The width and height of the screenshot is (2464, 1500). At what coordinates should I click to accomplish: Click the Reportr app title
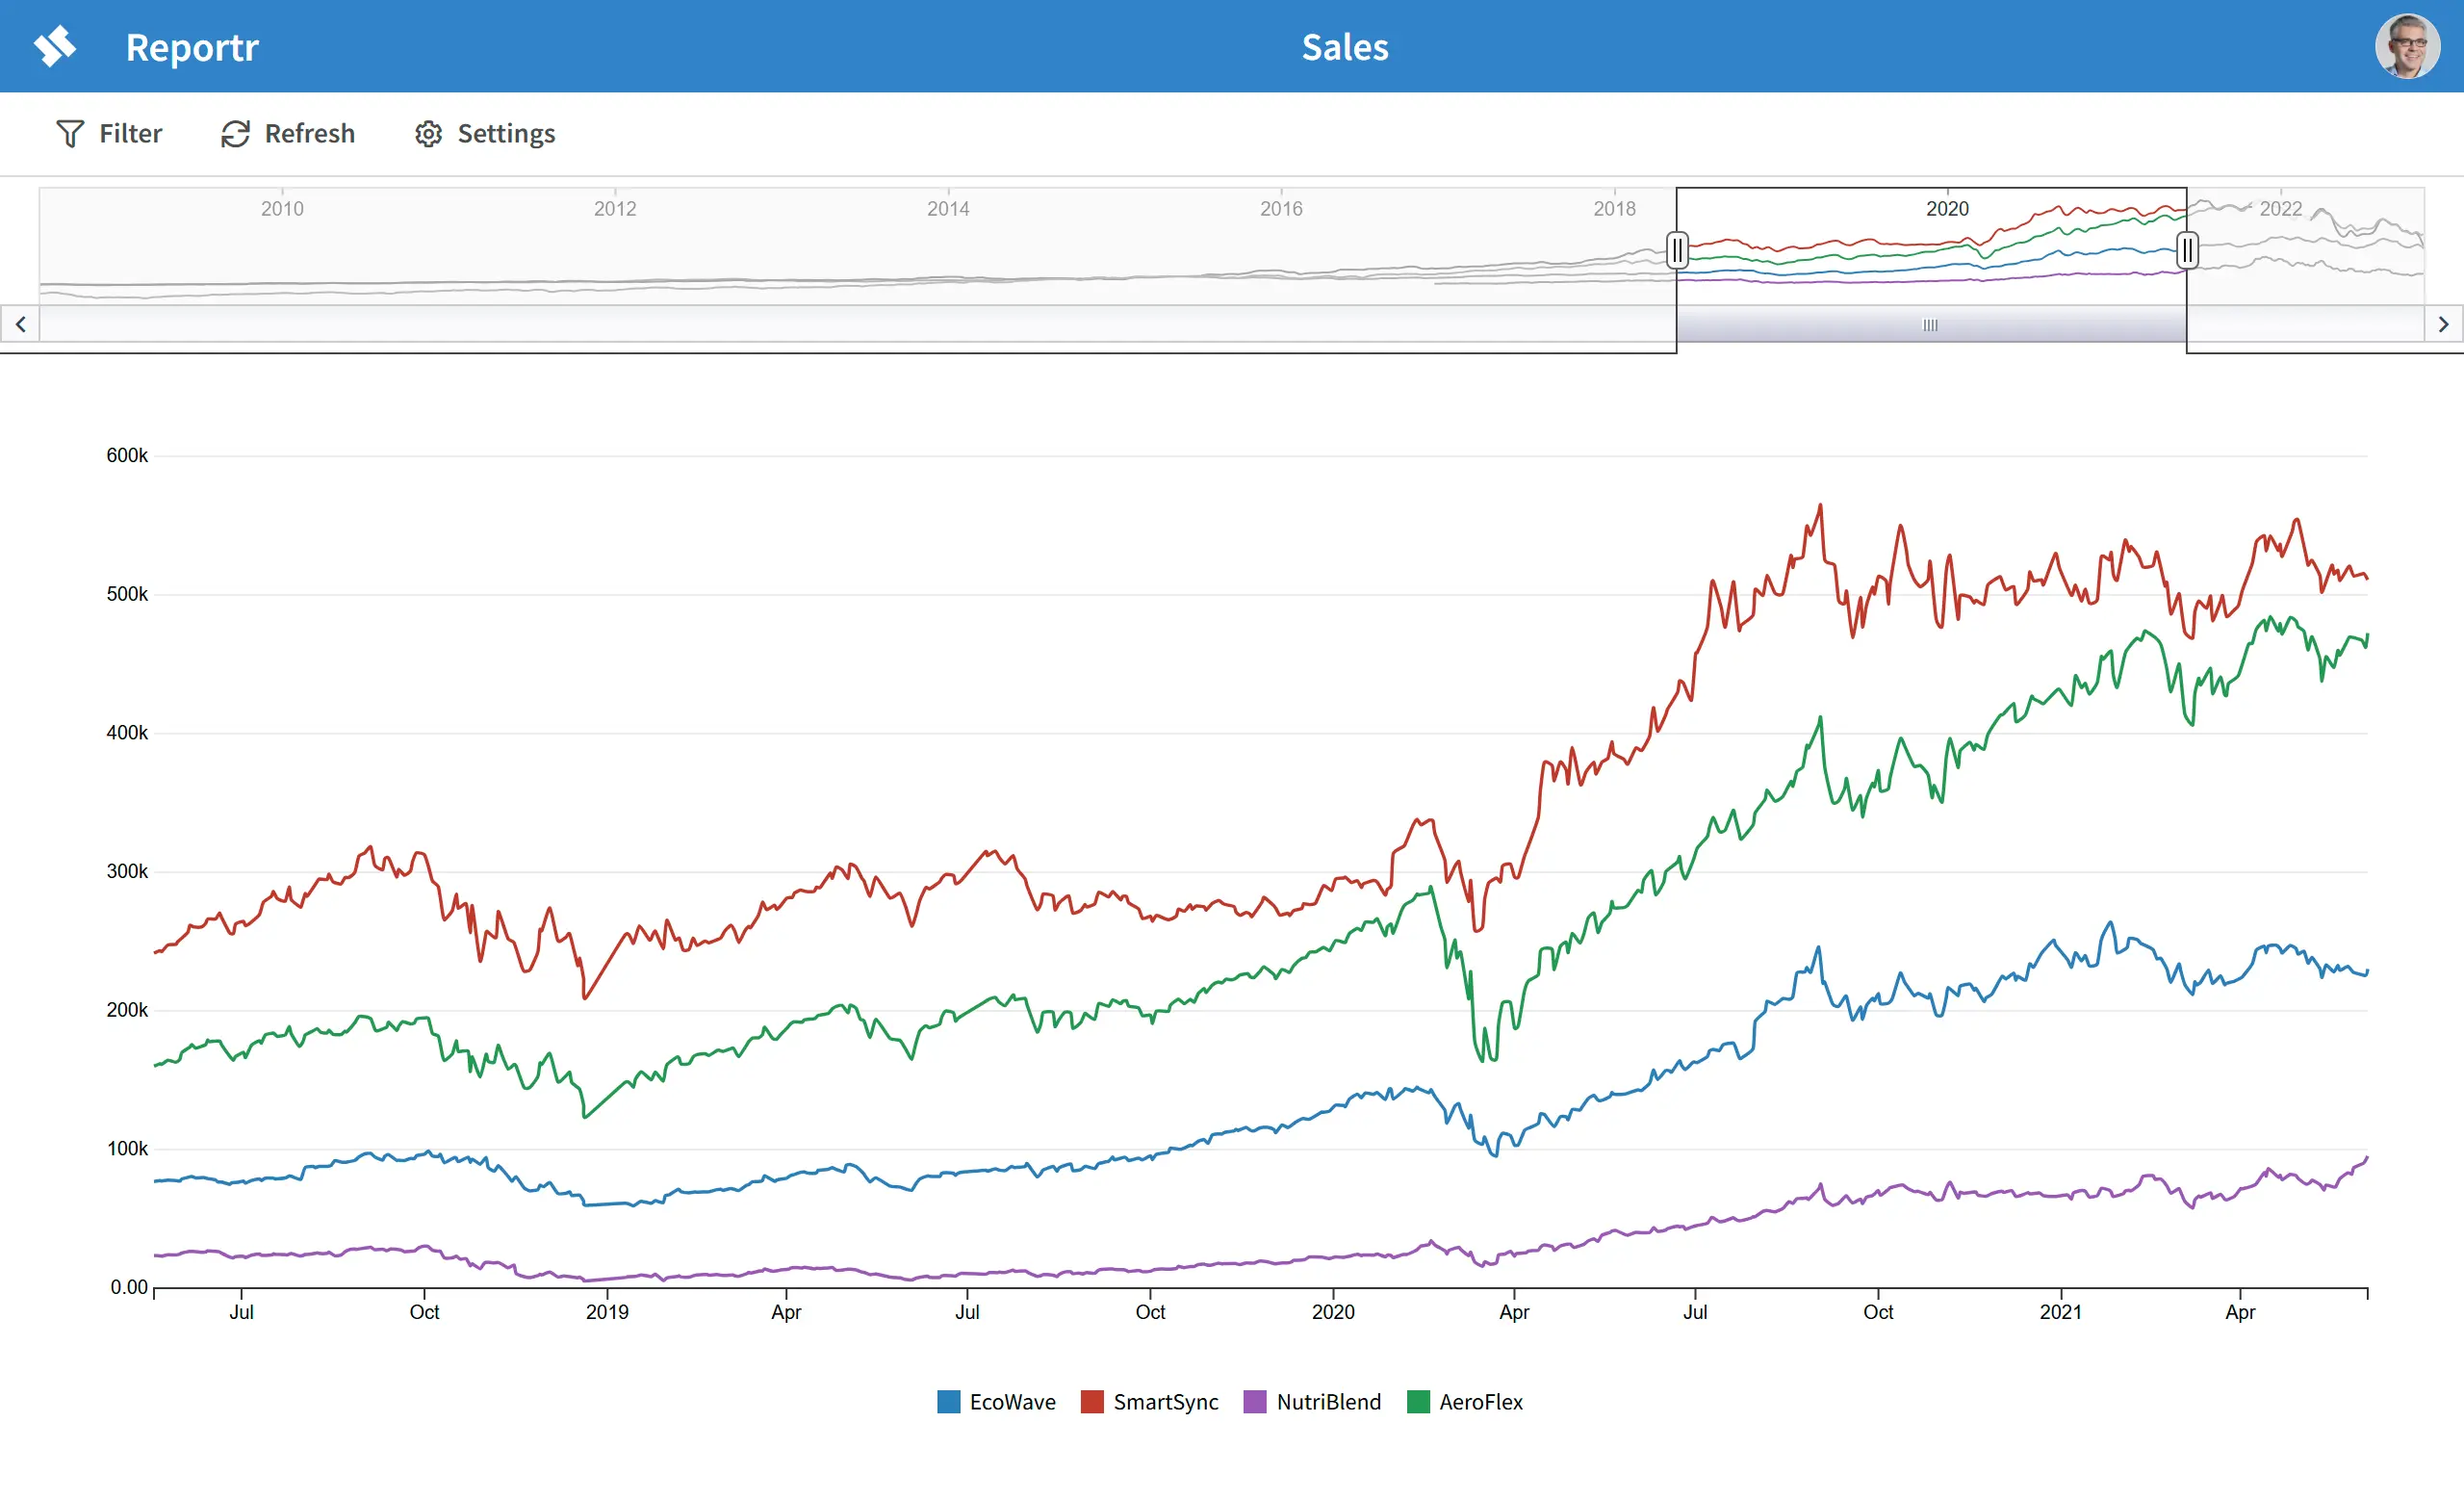tap(192, 47)
